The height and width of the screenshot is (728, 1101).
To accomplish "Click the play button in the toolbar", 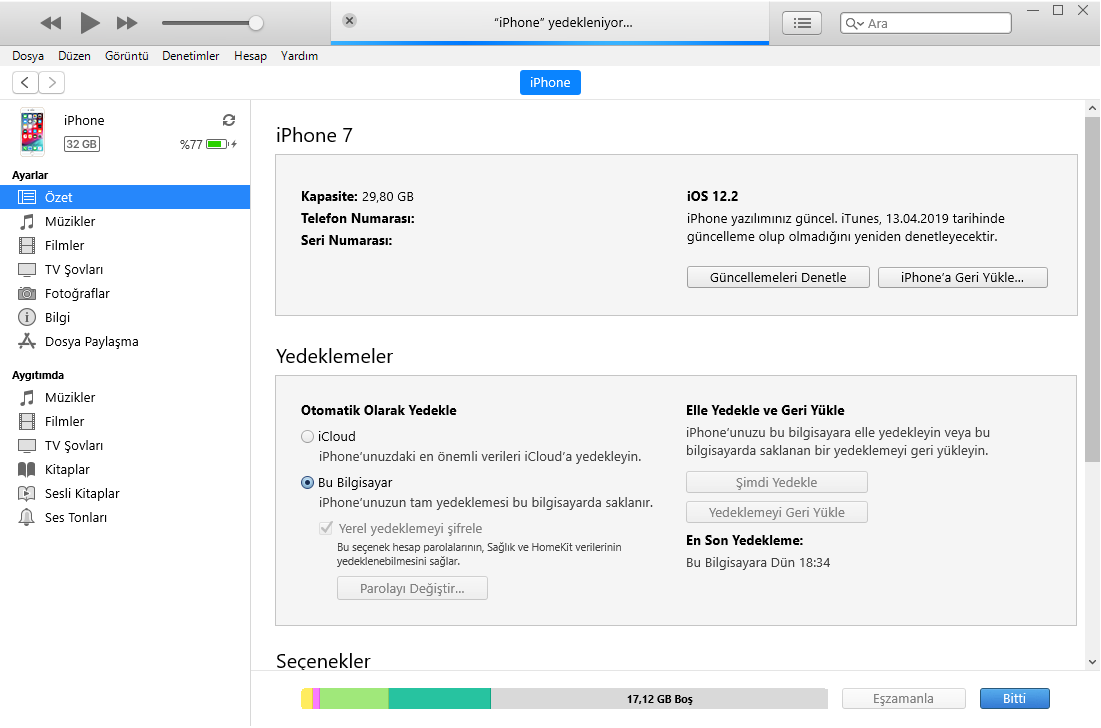I will [89, 23].
